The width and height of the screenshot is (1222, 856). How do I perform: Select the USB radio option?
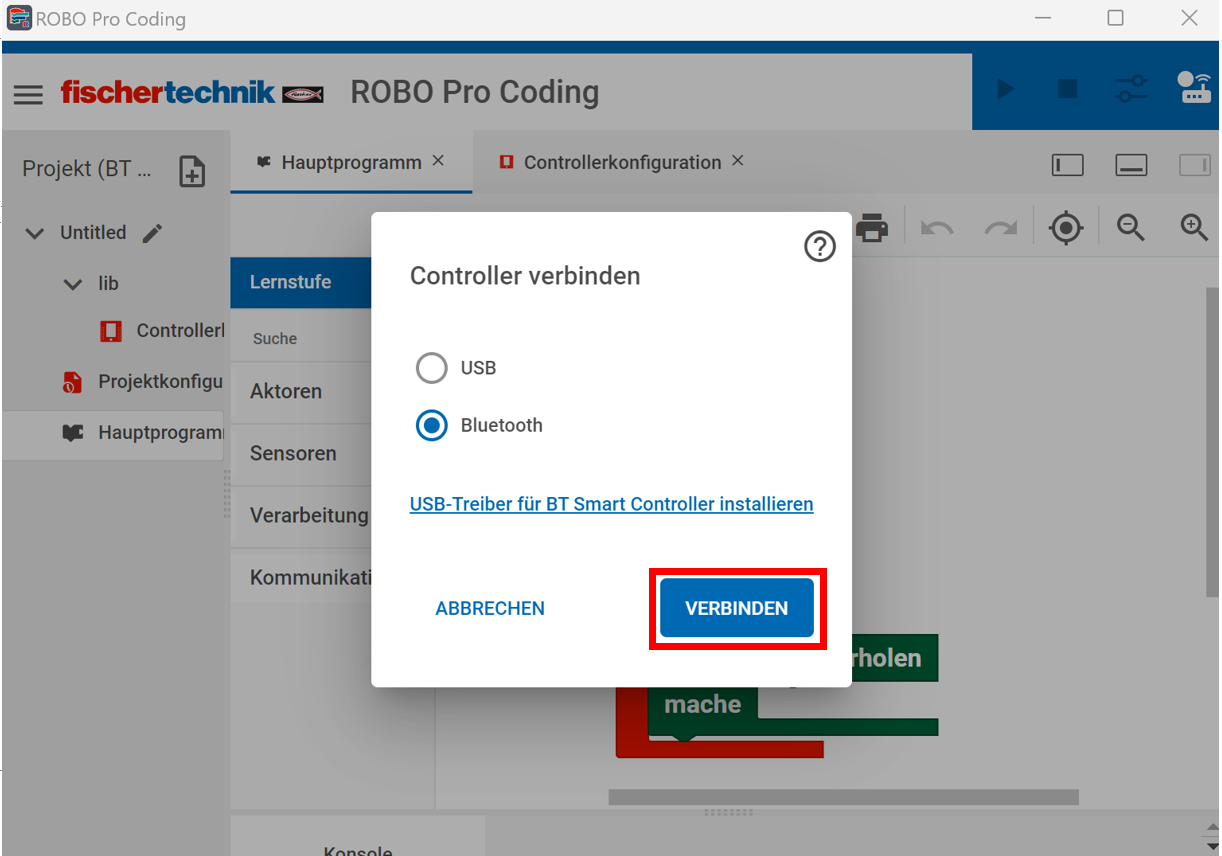tap(432, 368)
